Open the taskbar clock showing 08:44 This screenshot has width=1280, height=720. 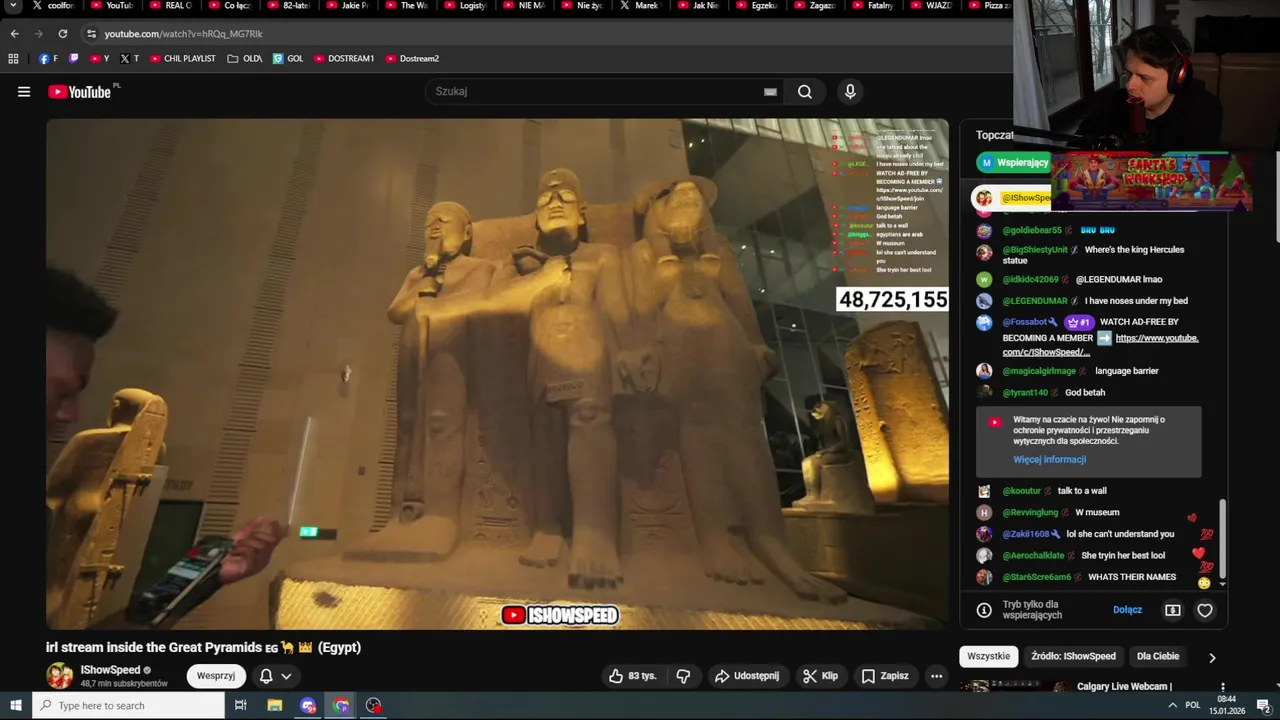click(x=1227, y=706)
